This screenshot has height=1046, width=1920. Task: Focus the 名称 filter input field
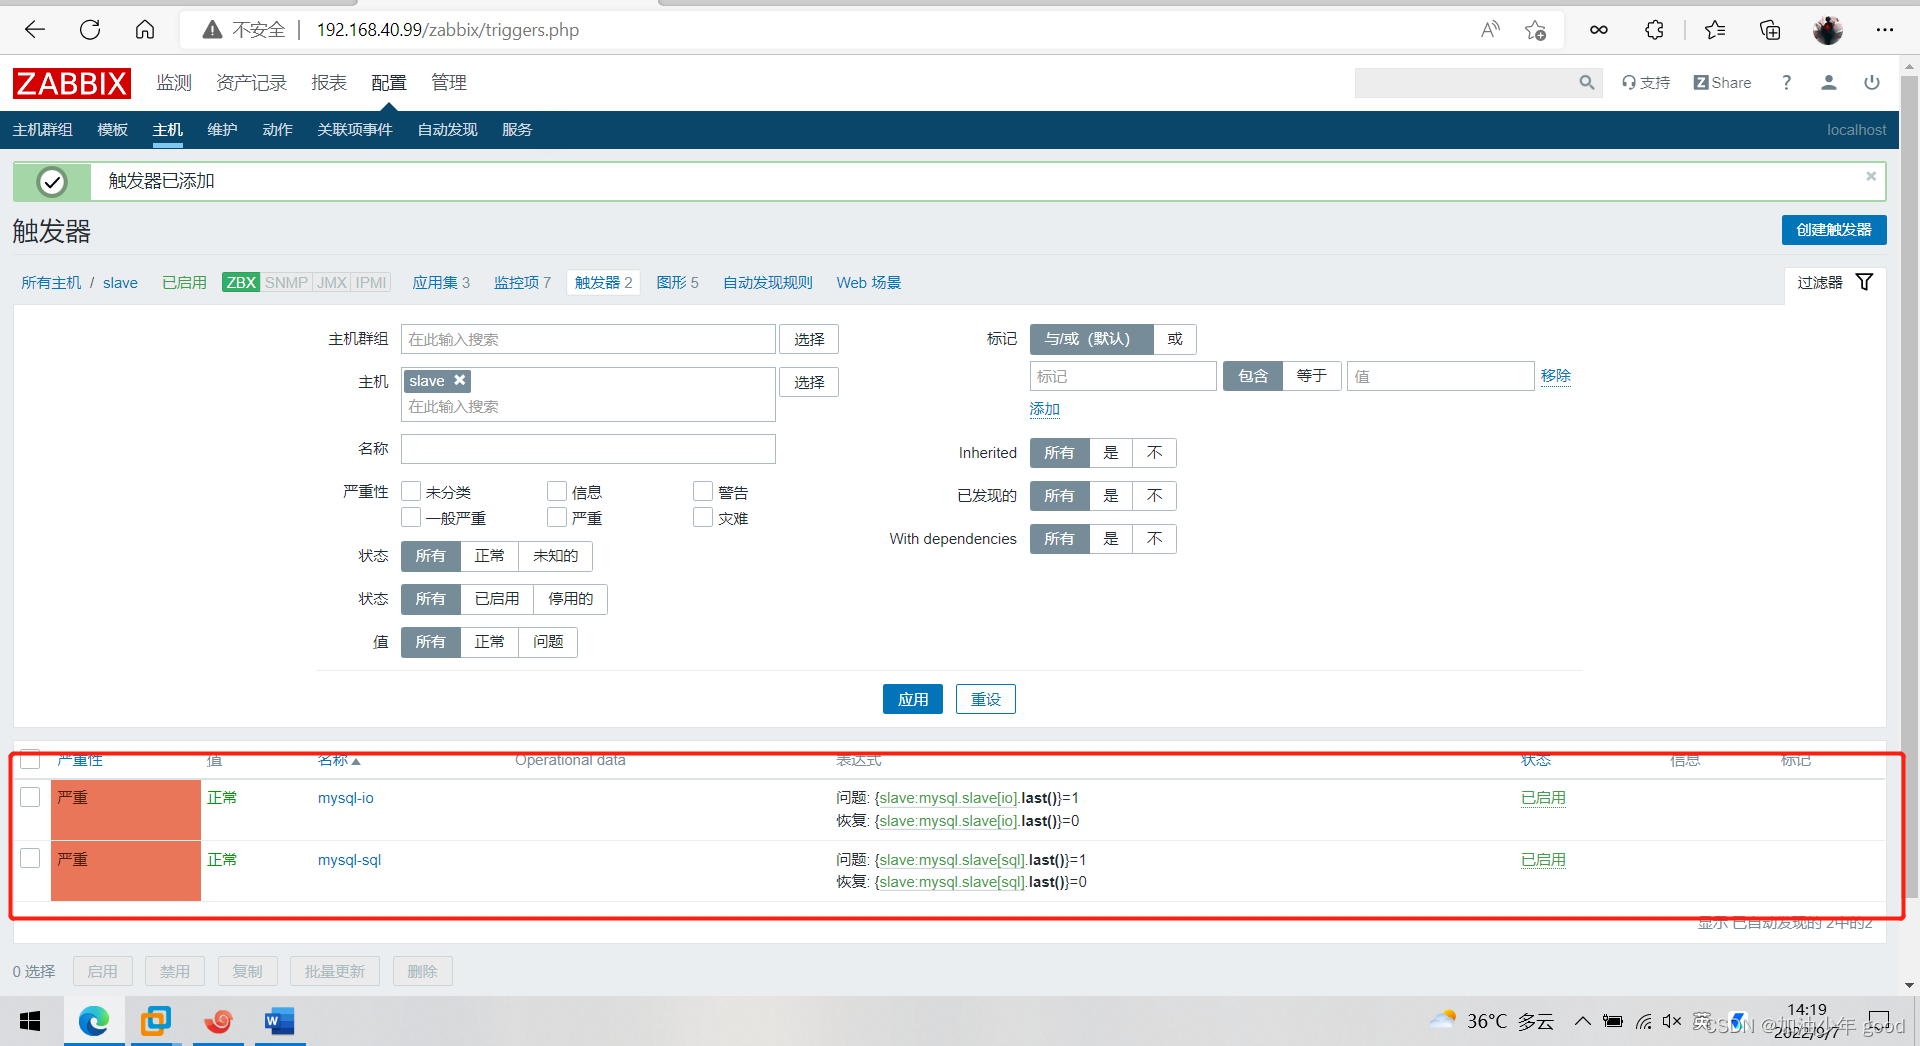(x=588, y=449)
